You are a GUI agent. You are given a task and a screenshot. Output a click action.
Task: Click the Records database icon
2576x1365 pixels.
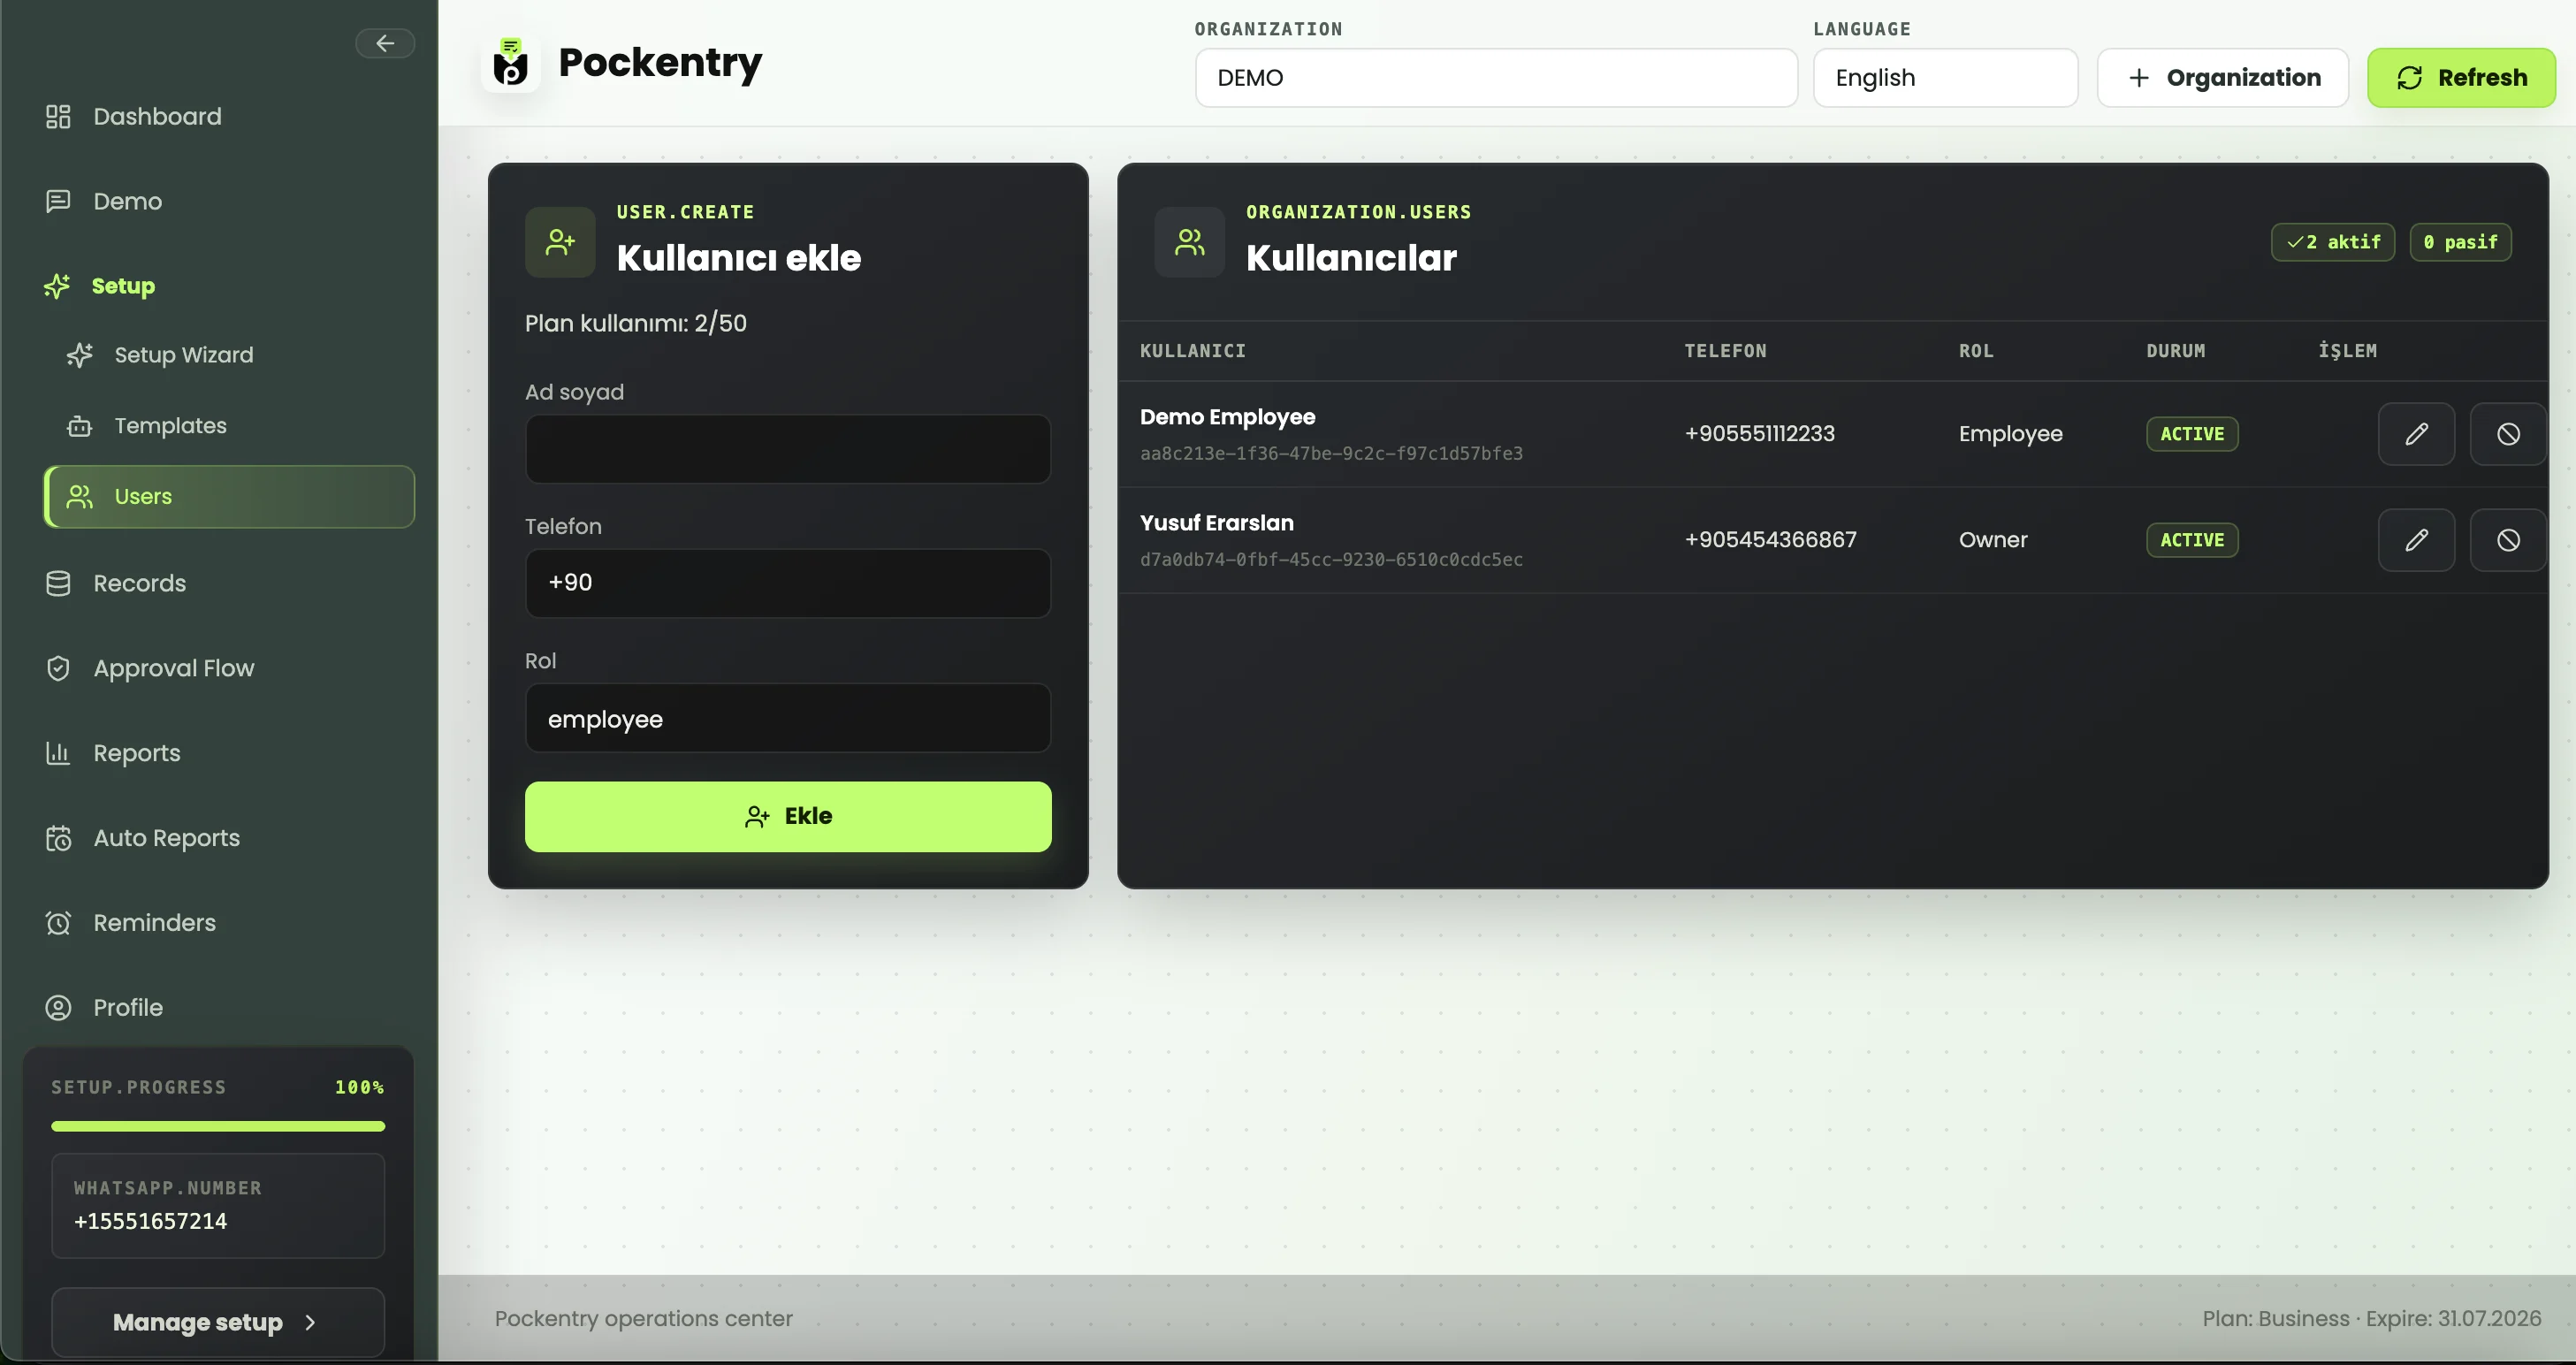pyautogui.click(x=58, y=583)
